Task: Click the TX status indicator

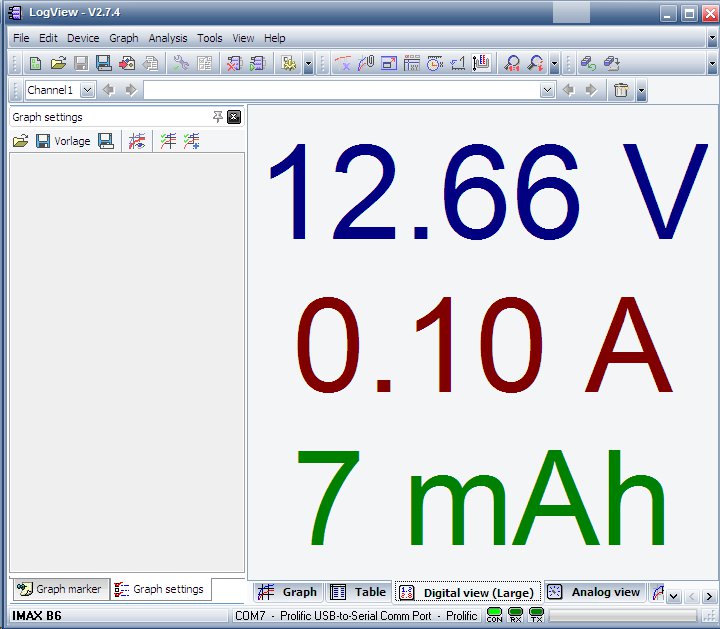Action: tap(537, 615)
